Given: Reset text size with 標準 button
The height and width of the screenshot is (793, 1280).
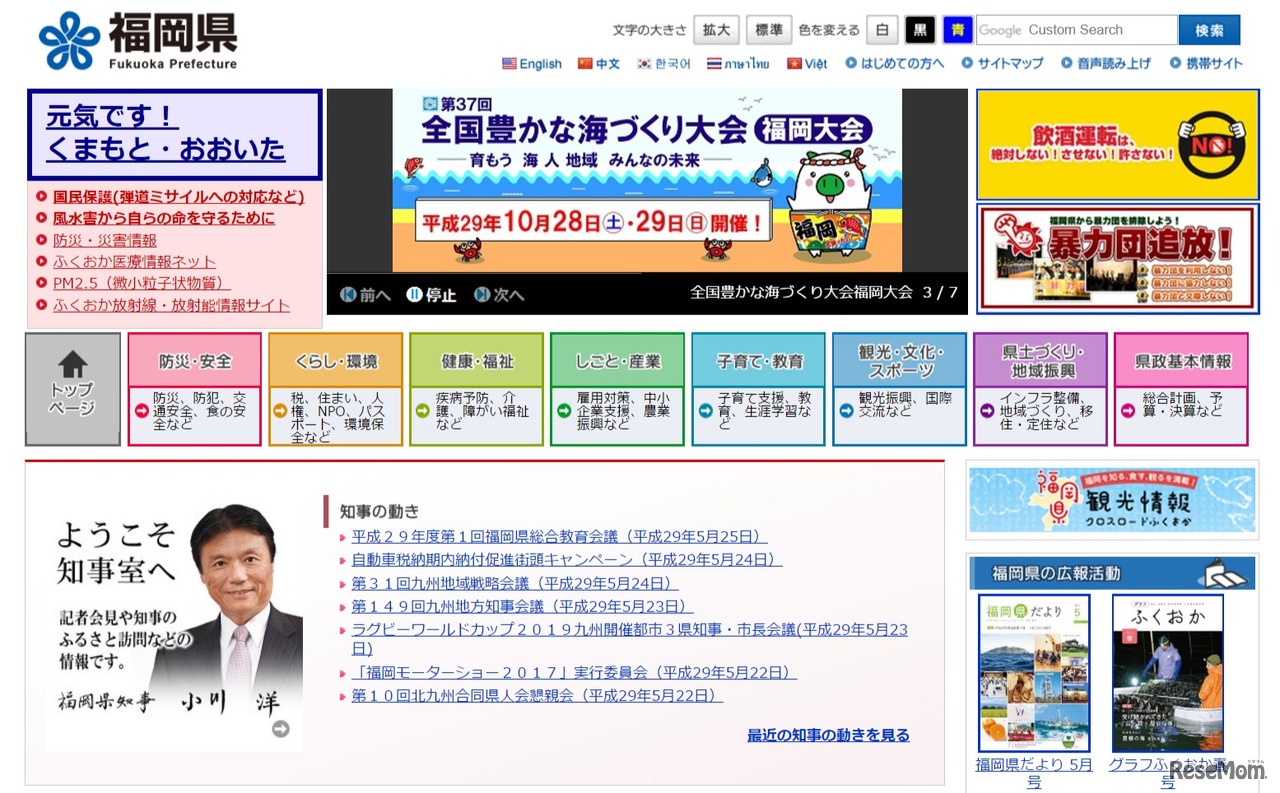Looking at the screenshot, I should click(769, 30).
